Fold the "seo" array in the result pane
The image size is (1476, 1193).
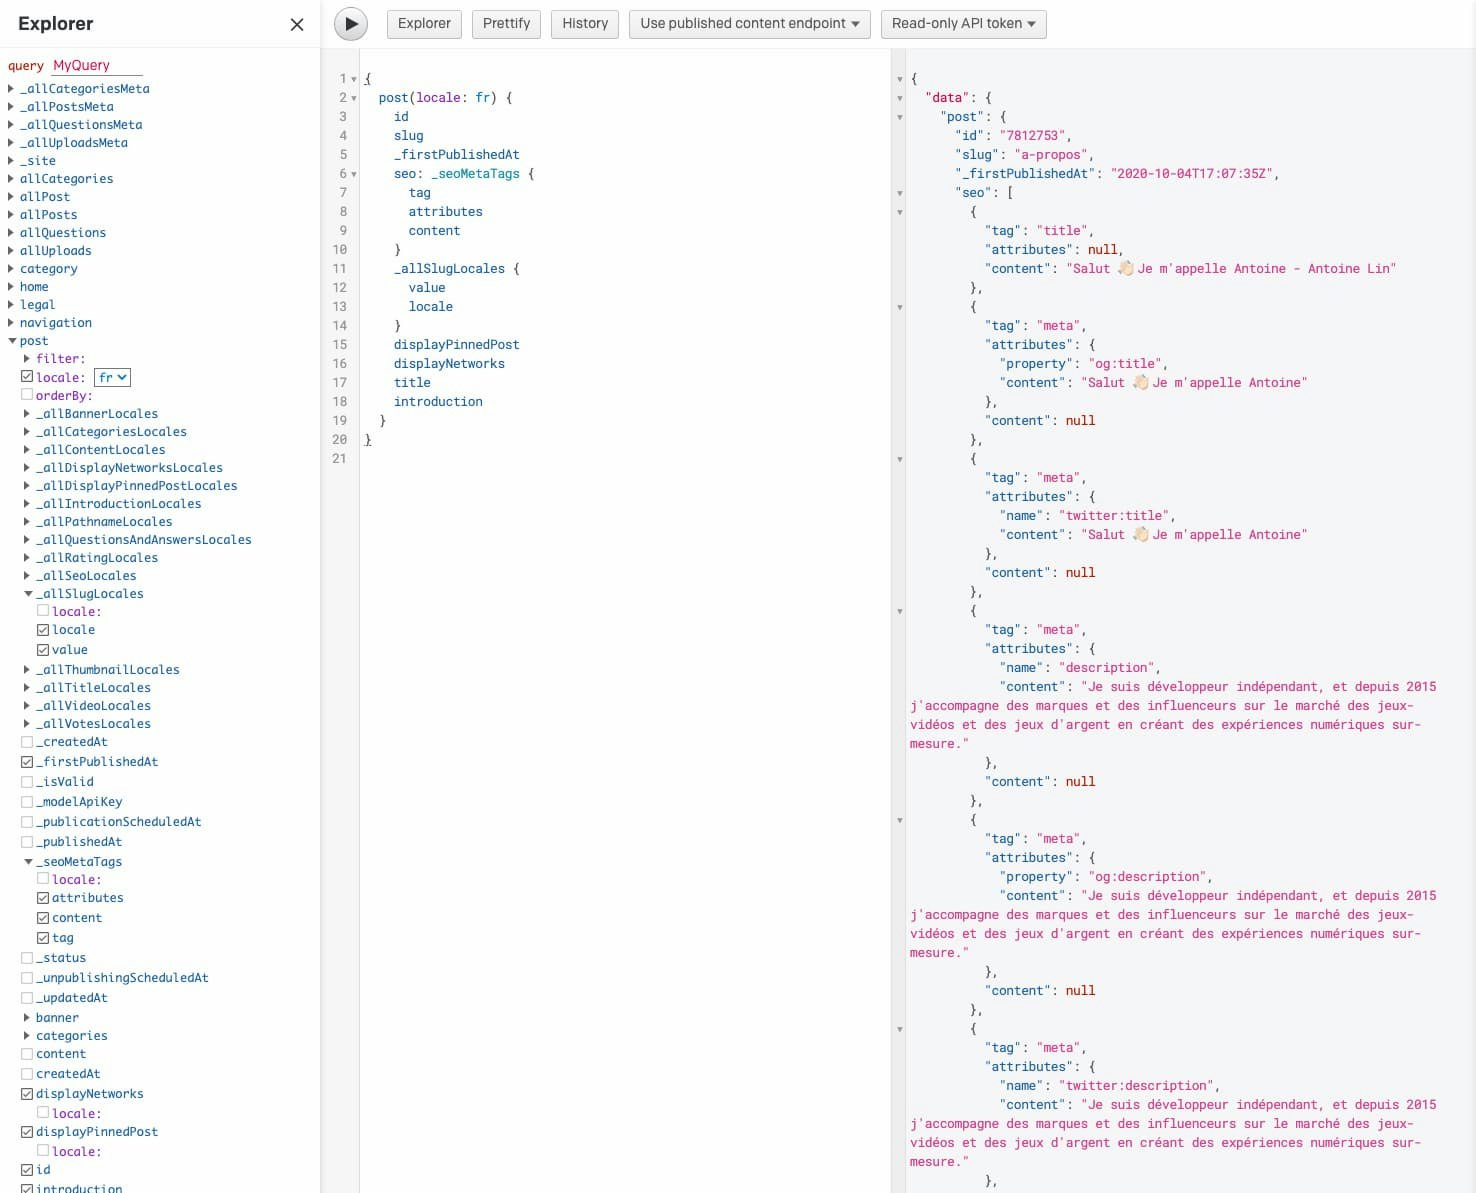point(900,193)
